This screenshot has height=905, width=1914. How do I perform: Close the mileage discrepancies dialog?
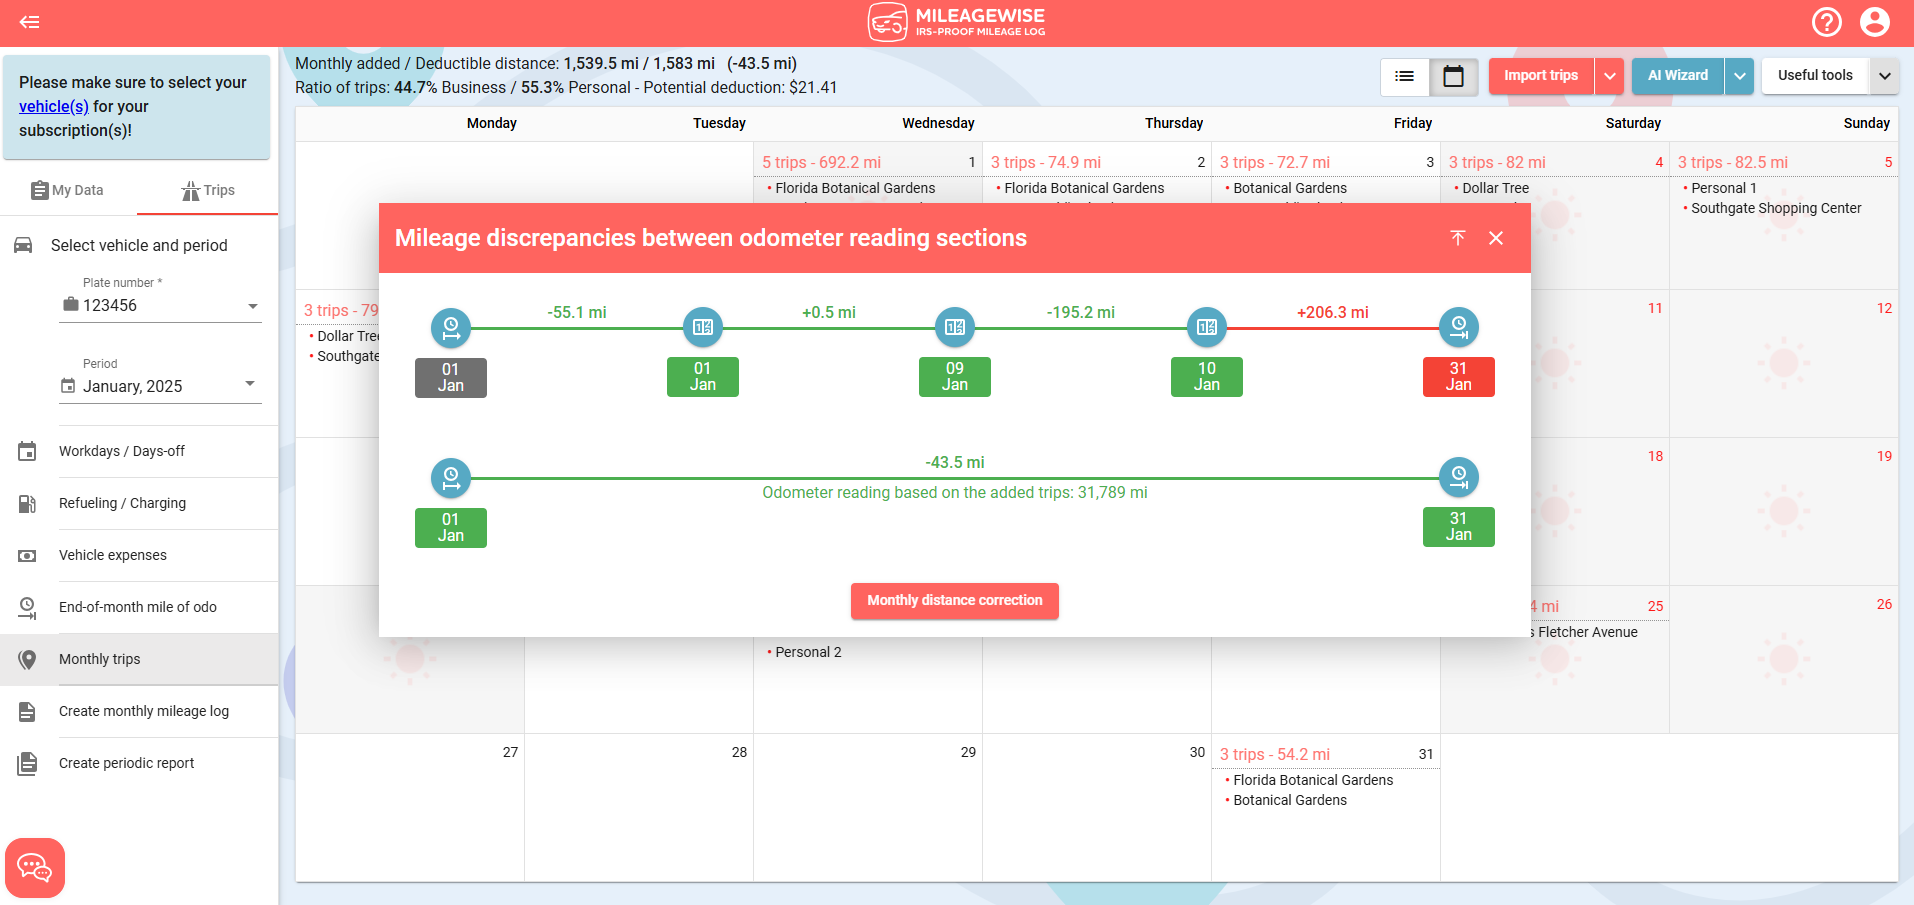pyautogui.click(x=1496, y=238)
